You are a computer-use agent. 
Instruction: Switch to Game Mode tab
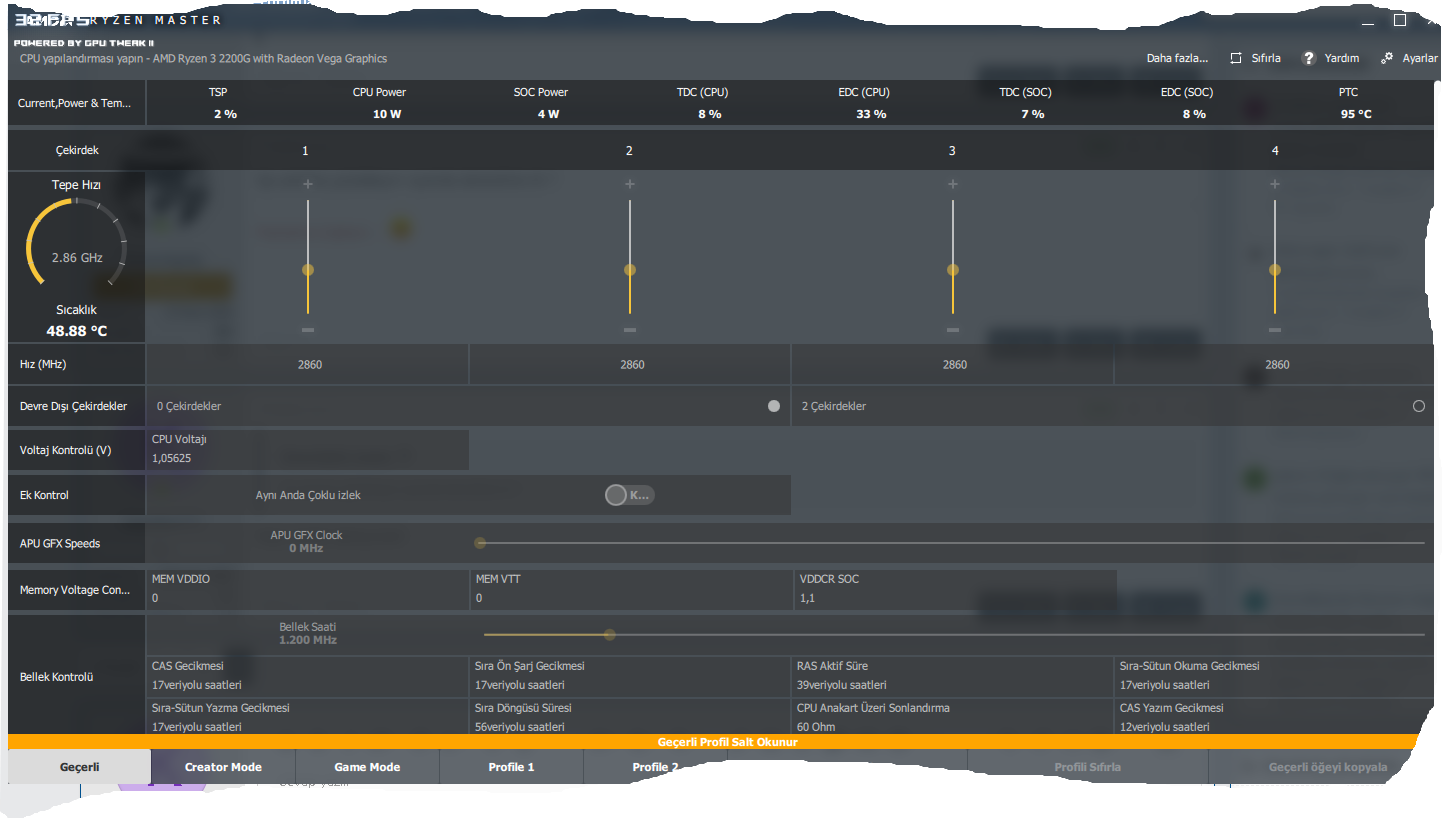pos(367,767)
